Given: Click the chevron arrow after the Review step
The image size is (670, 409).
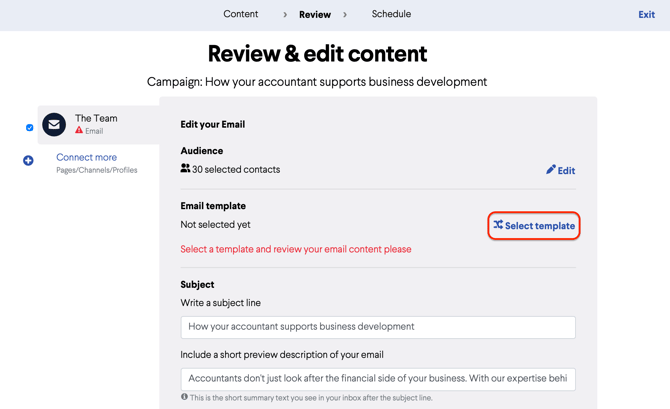Looking at the screenshot, I should click(x=345, y=15).
